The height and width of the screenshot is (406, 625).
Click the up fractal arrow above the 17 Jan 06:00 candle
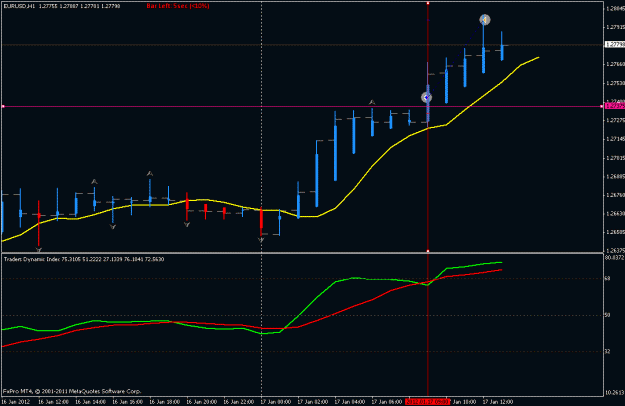click(x=372, y=102)
